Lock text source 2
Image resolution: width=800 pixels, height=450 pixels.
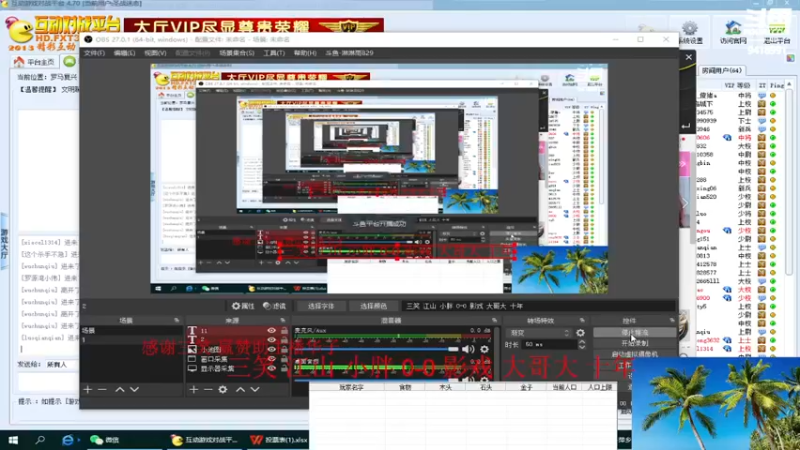coord(284,340)
